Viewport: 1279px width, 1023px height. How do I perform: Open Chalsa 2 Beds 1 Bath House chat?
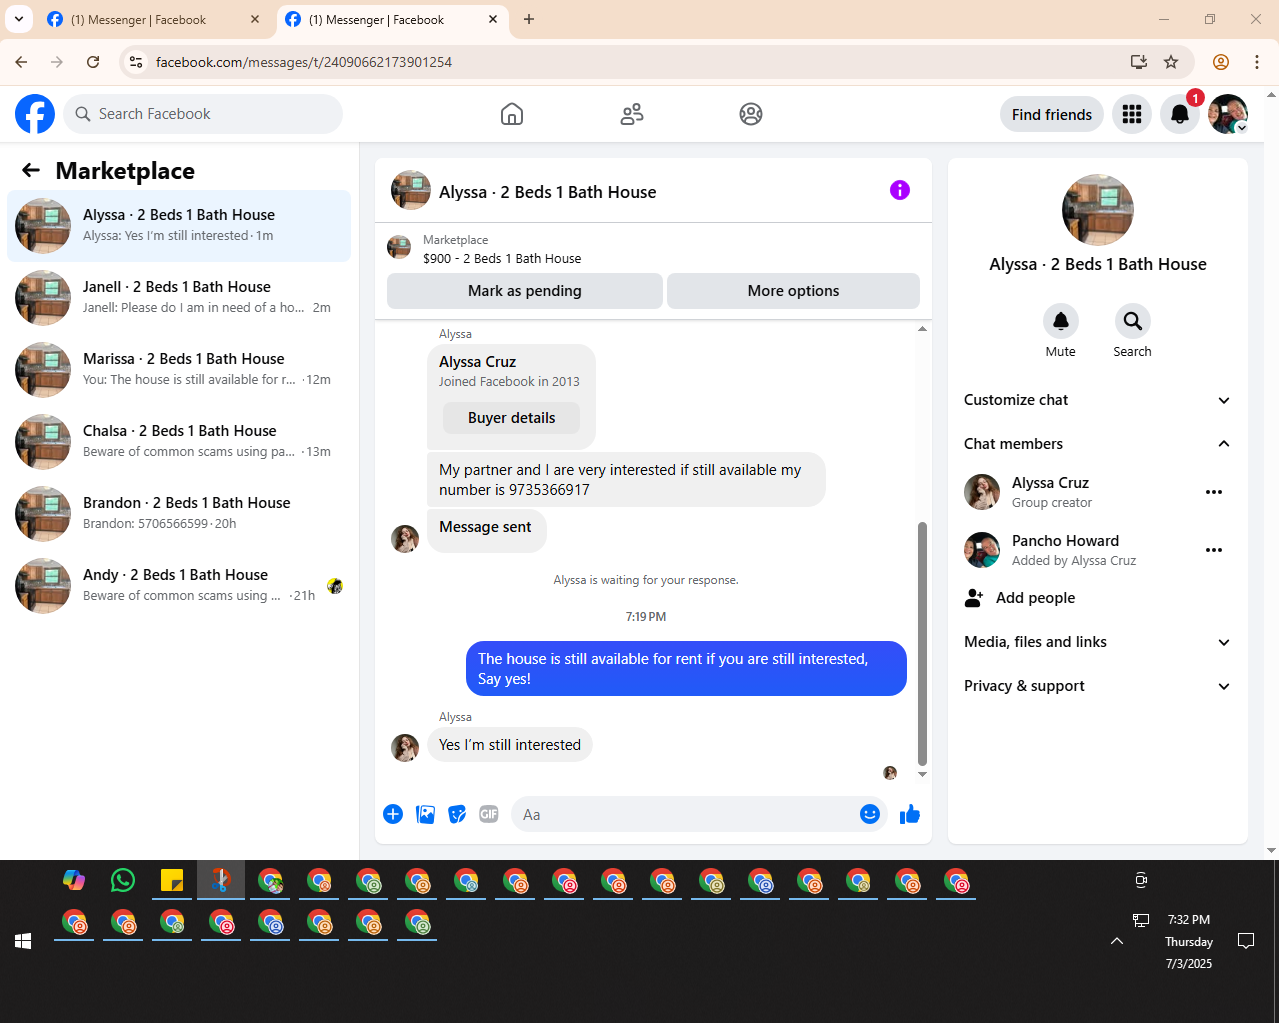point(179,442)
